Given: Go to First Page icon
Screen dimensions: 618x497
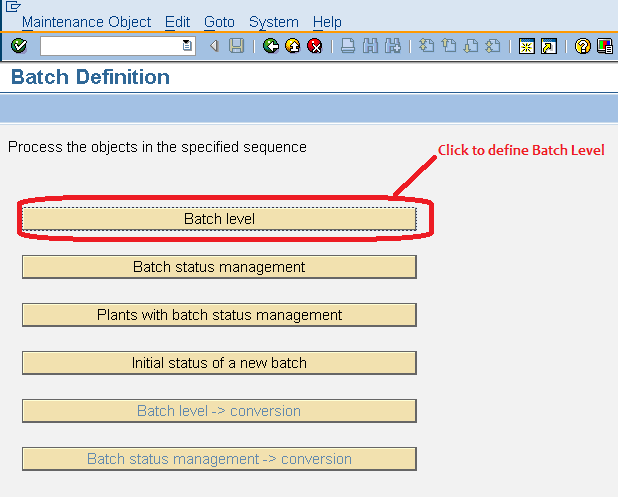Looking at the screenshot, I should [x=426, y=46].
